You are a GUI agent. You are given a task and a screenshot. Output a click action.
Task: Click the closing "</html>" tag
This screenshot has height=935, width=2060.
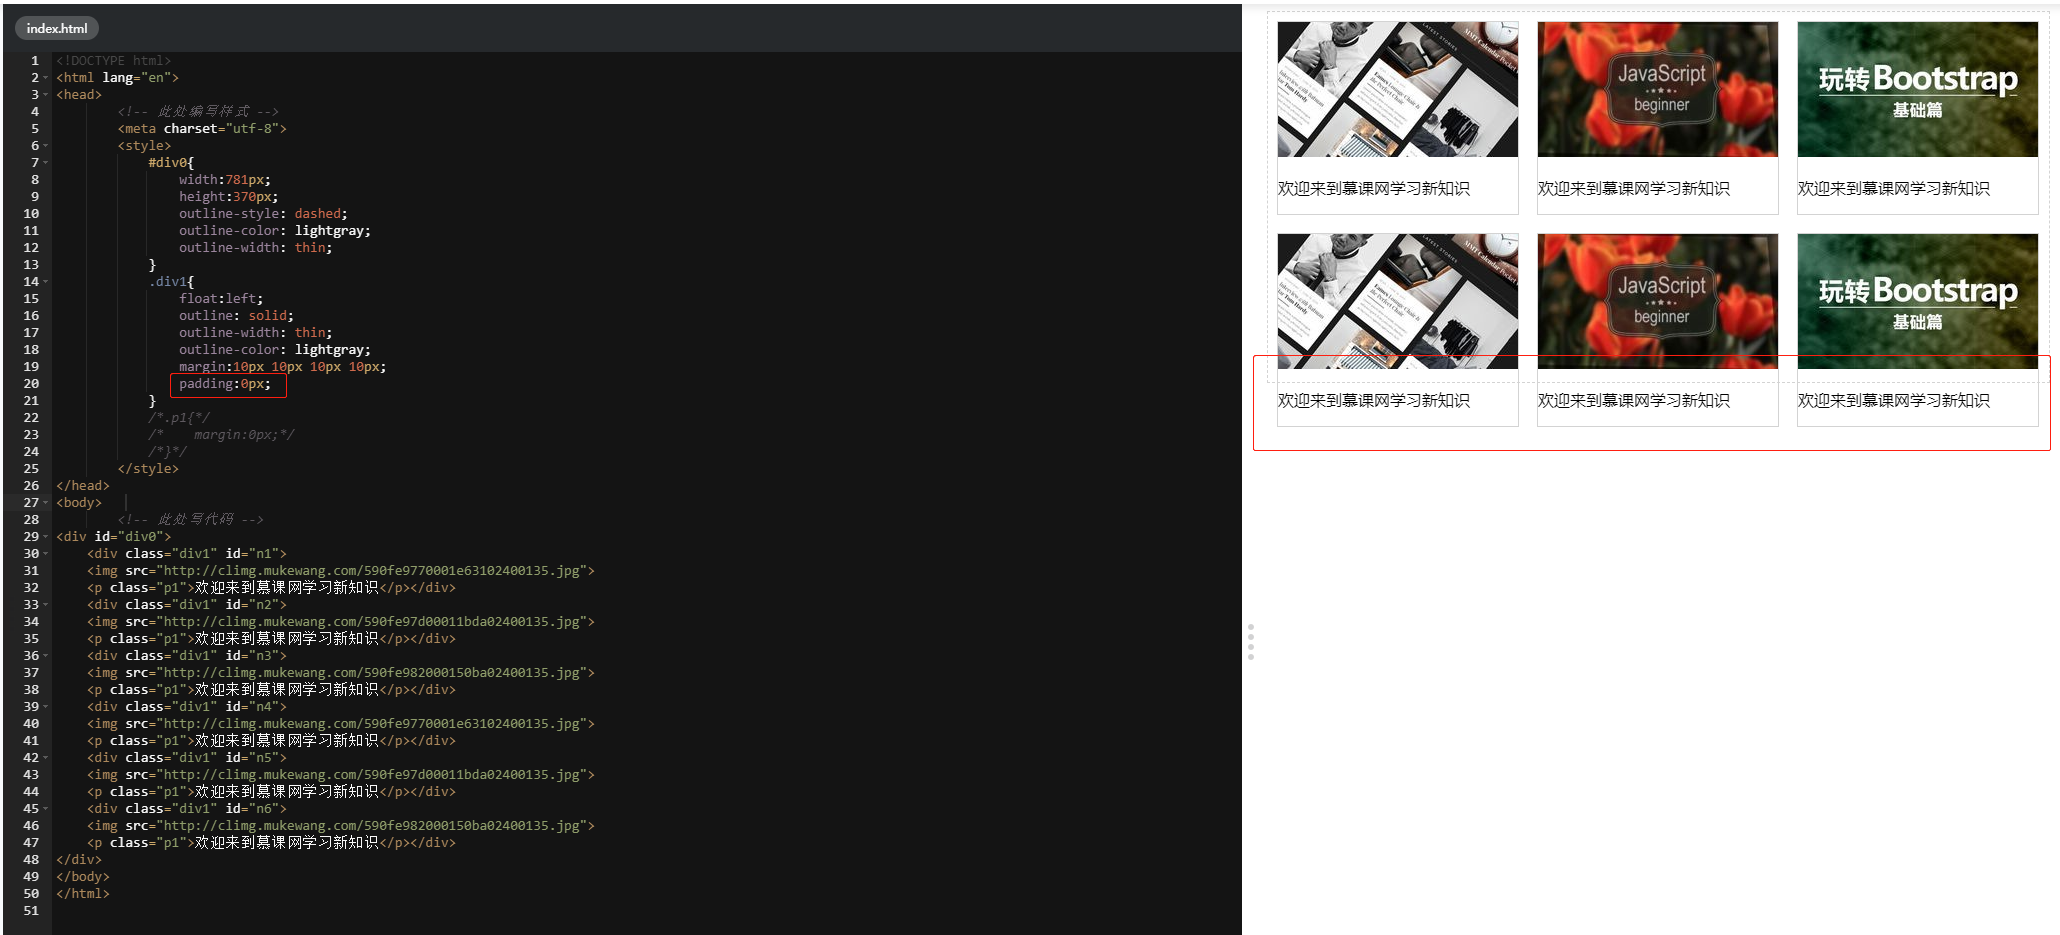pyautogui.click(x=83, y=894)
